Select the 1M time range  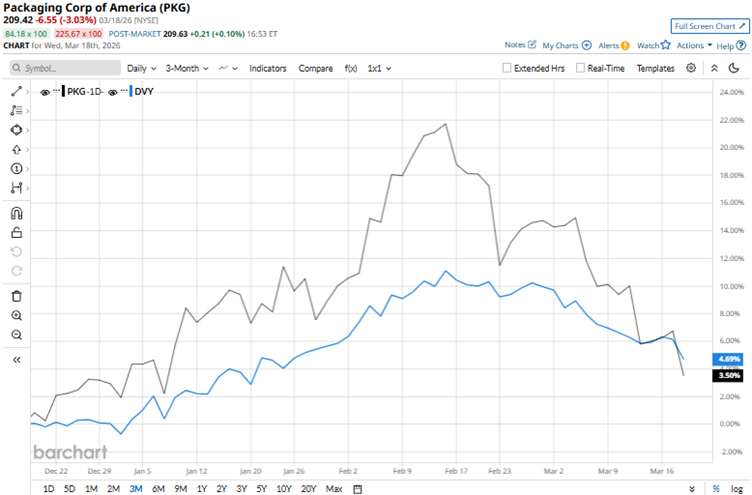(x=91, y=489)
